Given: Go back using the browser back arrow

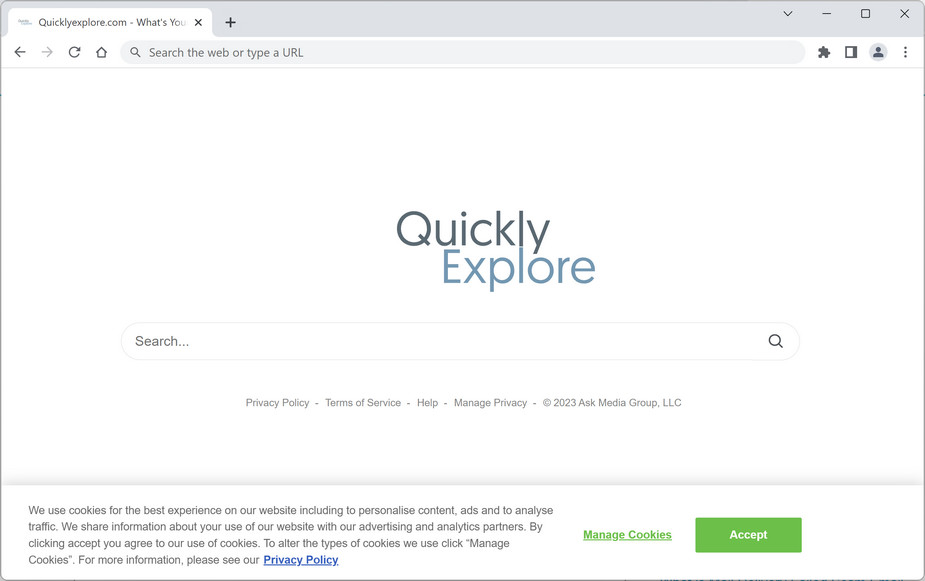Looking at the screenshot, I should (20, 52).
